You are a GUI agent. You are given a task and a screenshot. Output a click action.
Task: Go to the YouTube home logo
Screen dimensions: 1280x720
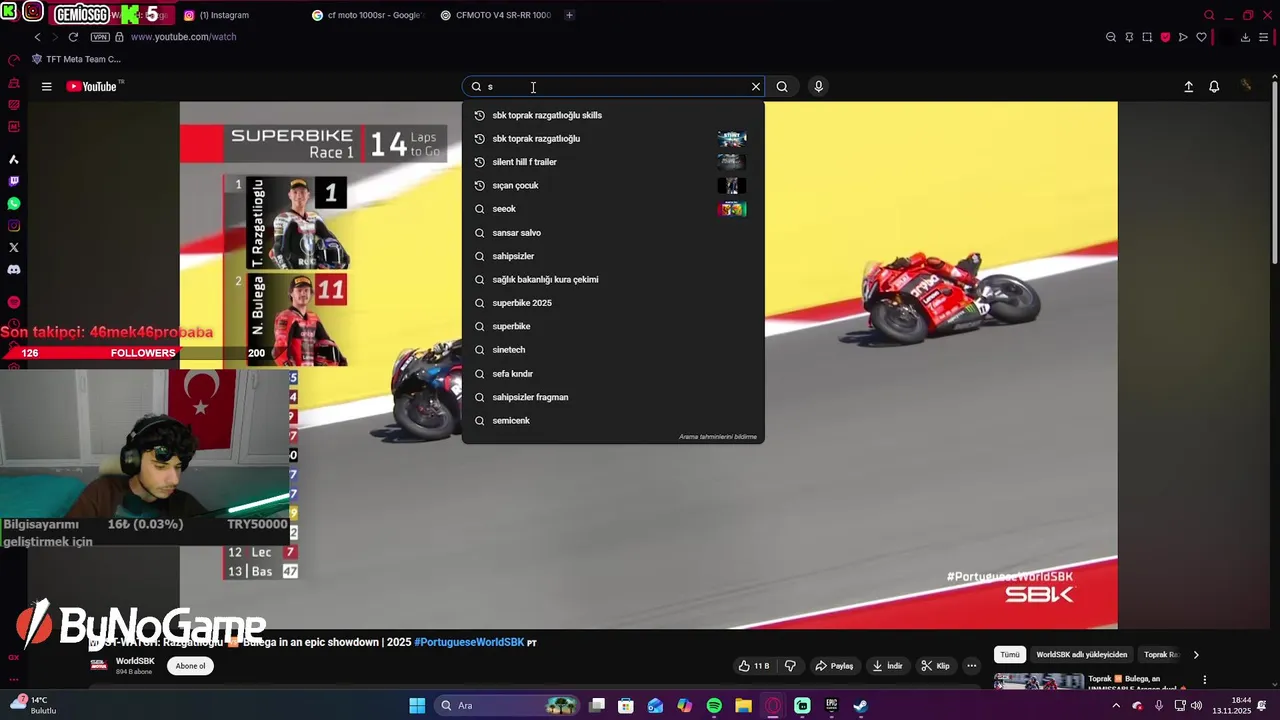(92, 87)
